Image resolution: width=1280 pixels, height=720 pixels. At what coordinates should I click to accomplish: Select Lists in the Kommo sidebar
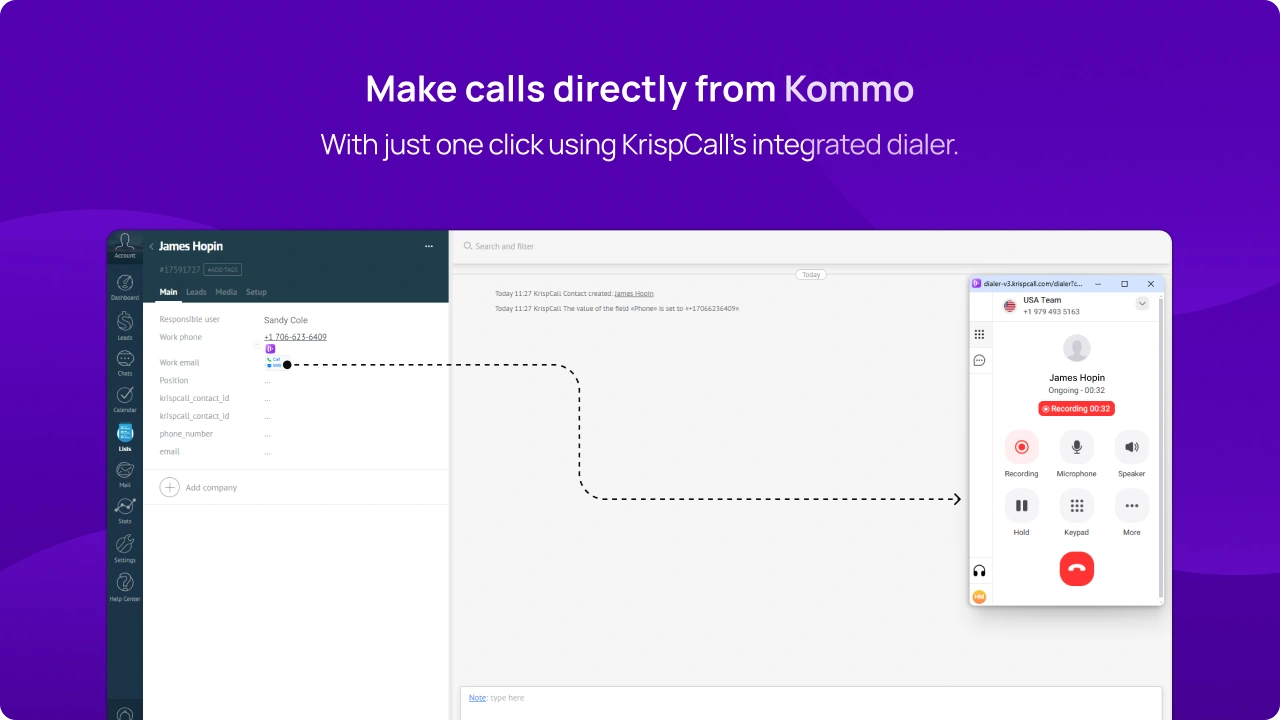(125, 438)
